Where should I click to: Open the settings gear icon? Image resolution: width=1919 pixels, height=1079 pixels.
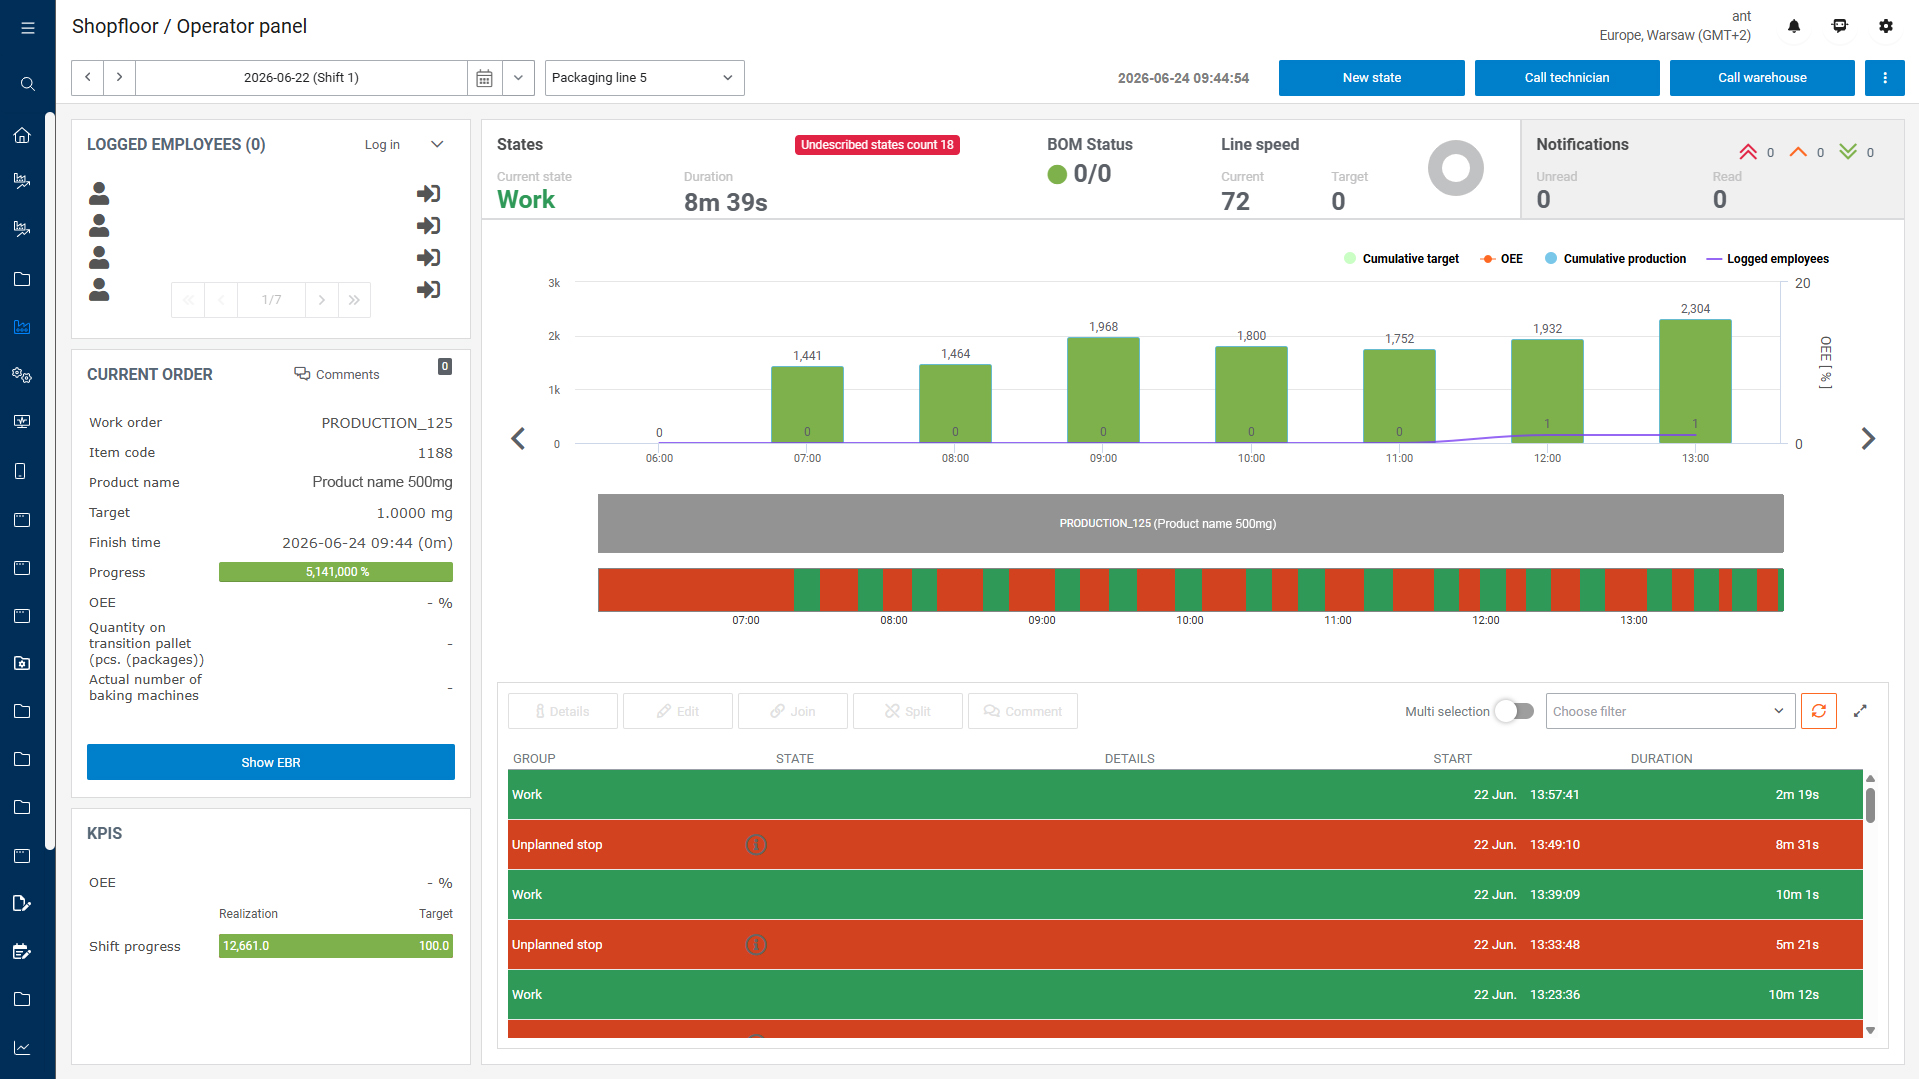1886,27
